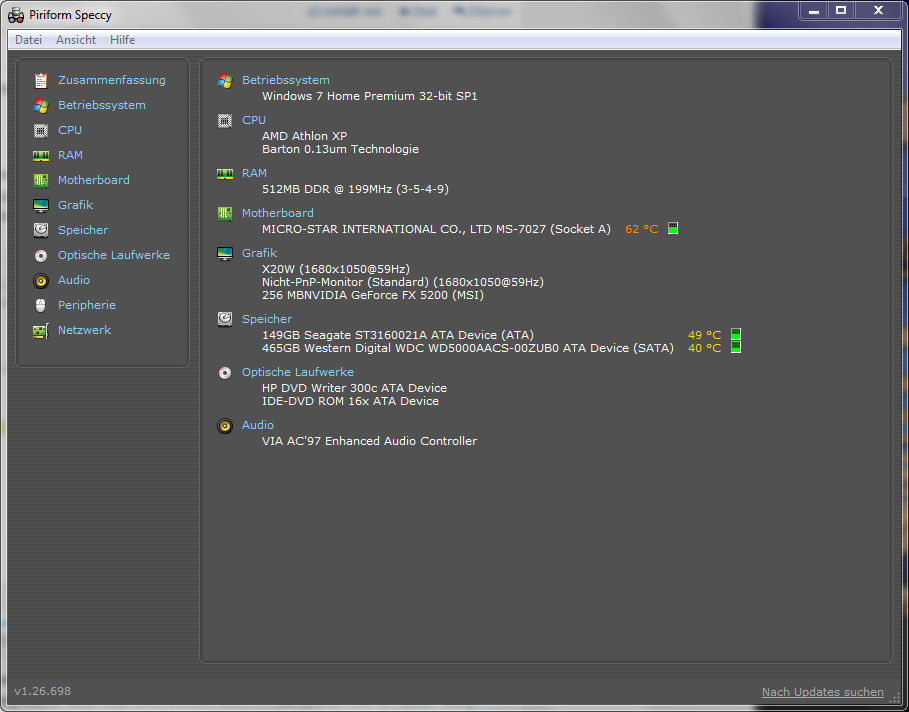Show RAM details from sidebar
This screenshot has height=712, width=909.
pos(70,155)
